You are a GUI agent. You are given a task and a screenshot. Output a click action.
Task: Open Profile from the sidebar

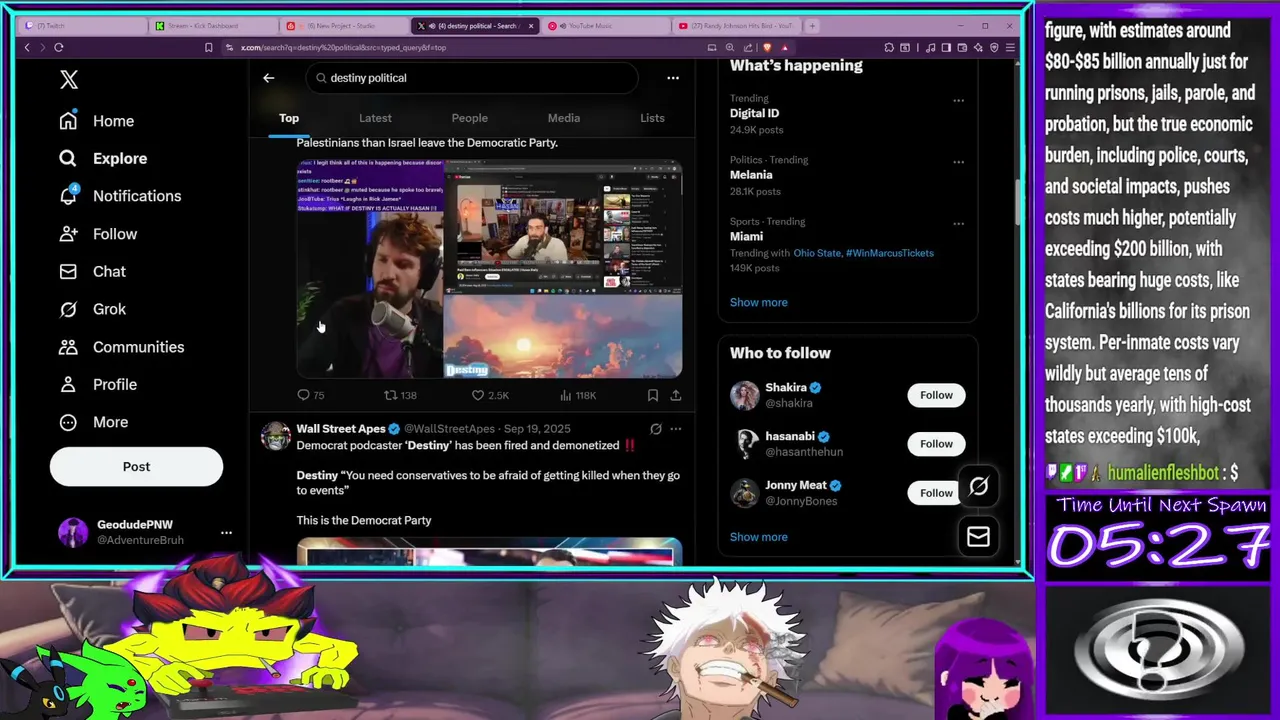[98, 384]
